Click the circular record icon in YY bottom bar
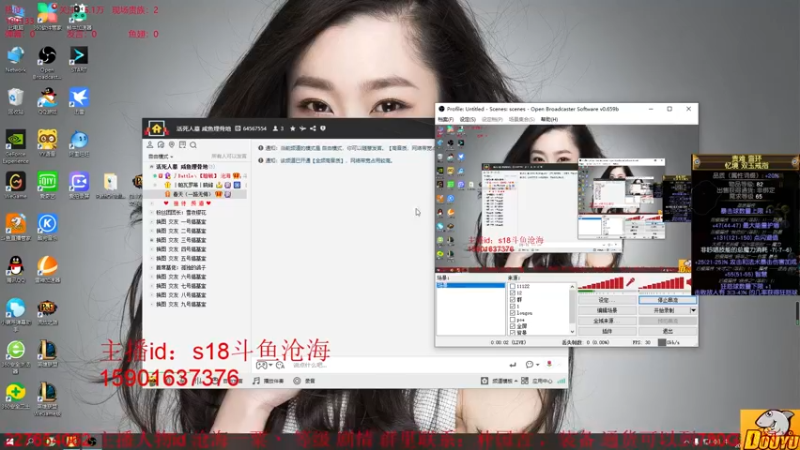 (x=297, y=381)
